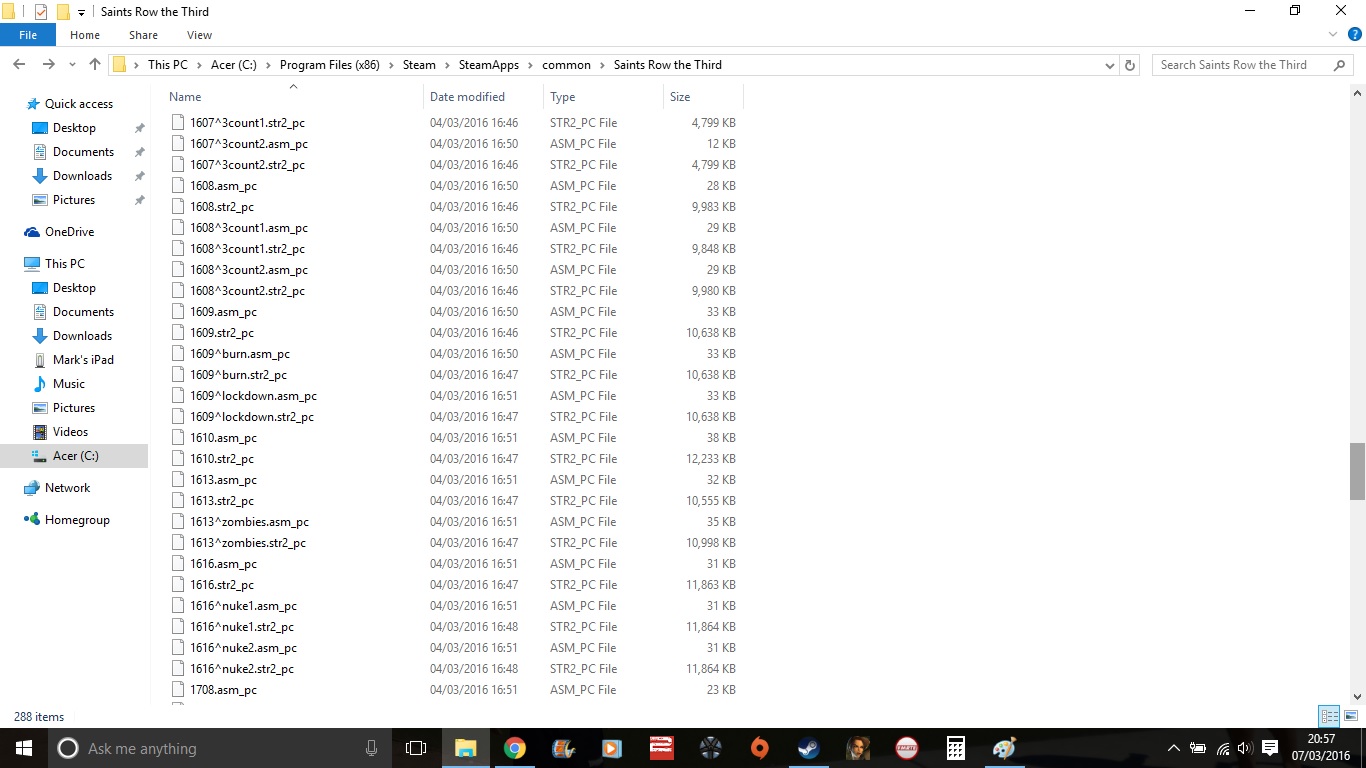Click the vertical scrollbar thumb
The height and width of the screenshot is (768, 1366).
point(1357,471)
